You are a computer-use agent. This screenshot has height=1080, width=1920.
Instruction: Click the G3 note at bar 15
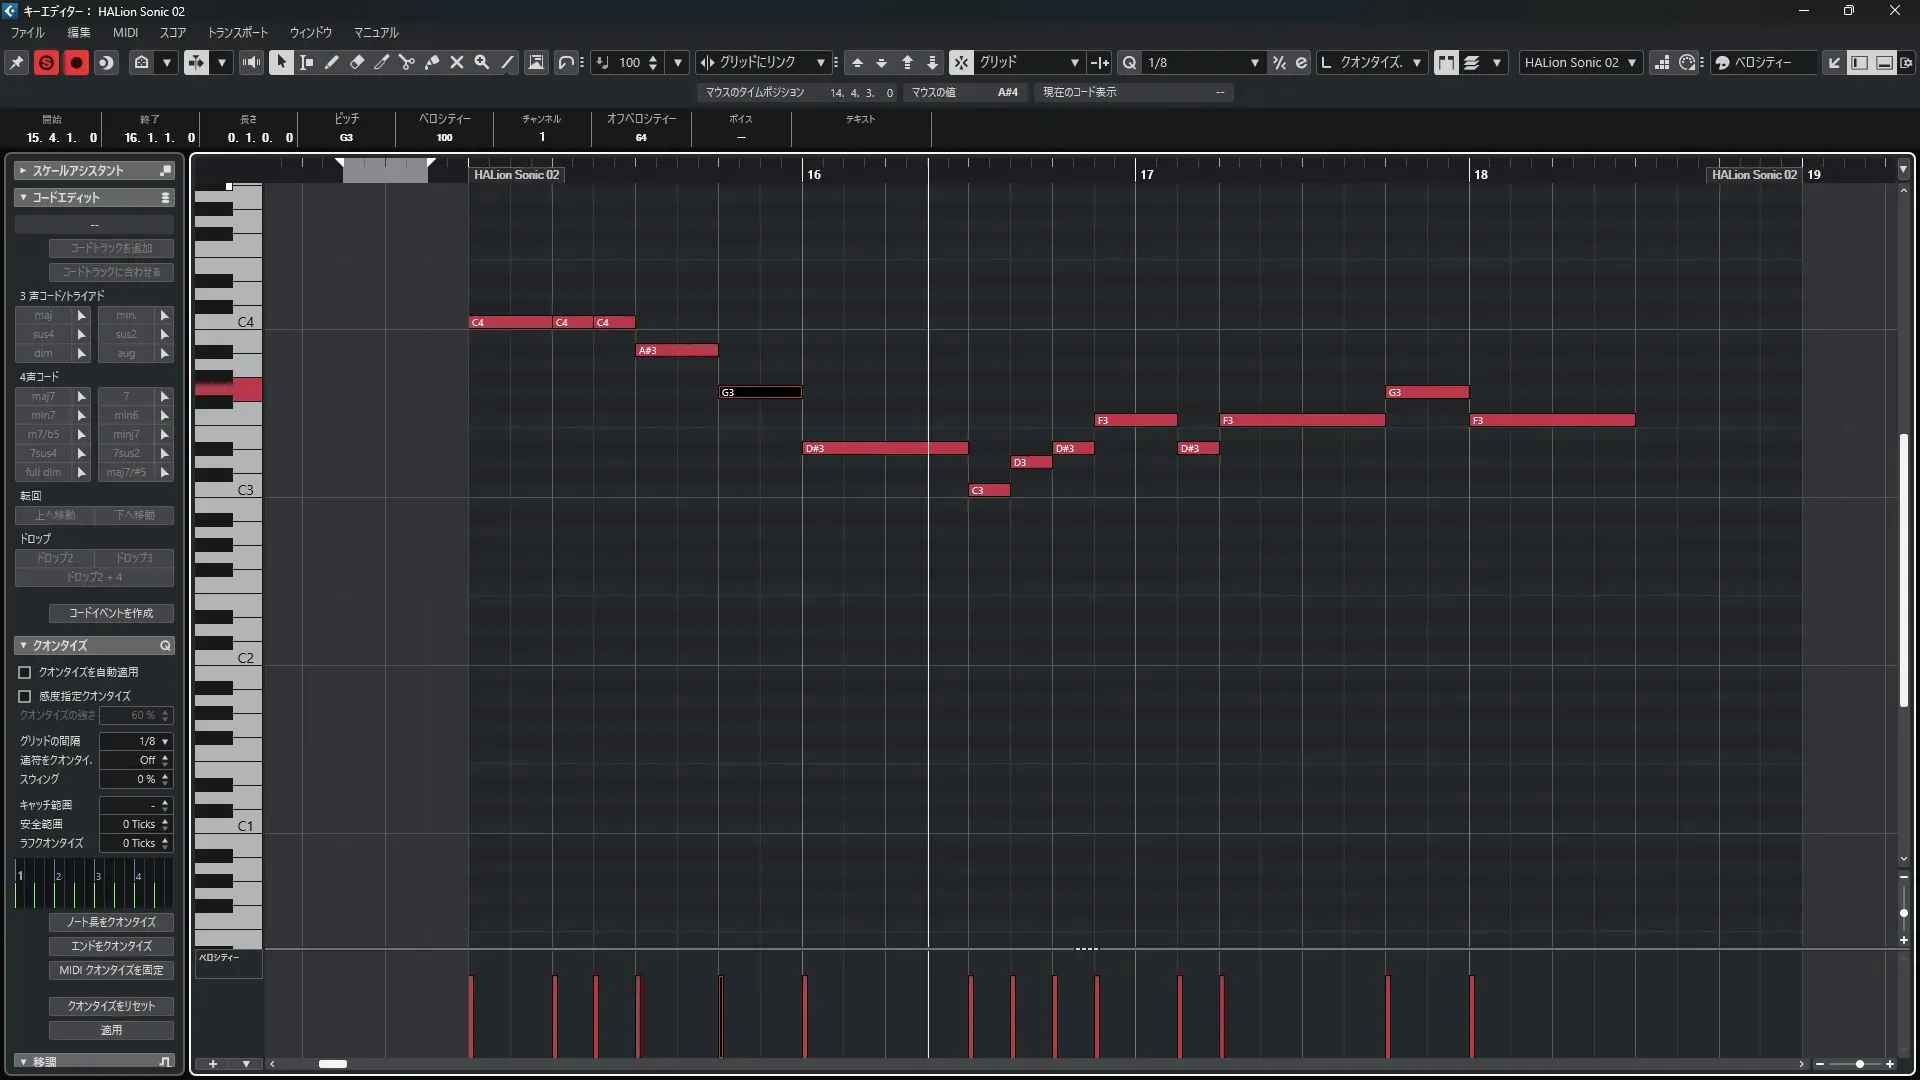click(x=760, y=392)
